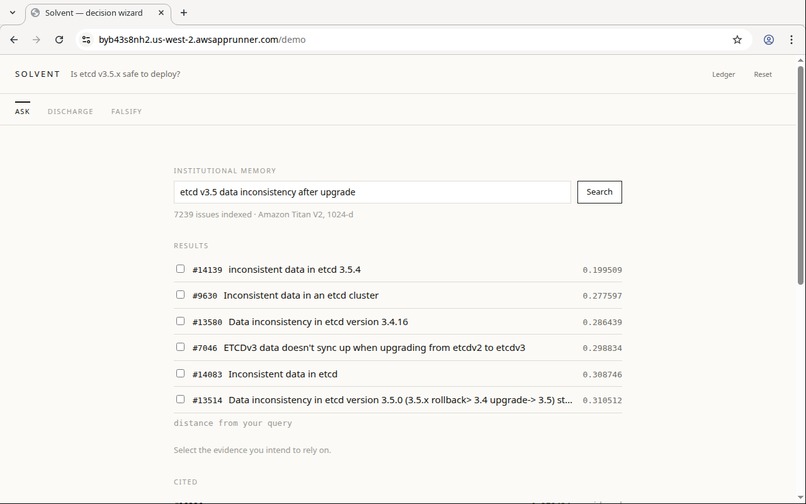This screenshot has width=806, height=504.
Task: Click title 'Inconsistent data in an etcd cluster'
Action: pyautogui.click(x=301, y=295)
